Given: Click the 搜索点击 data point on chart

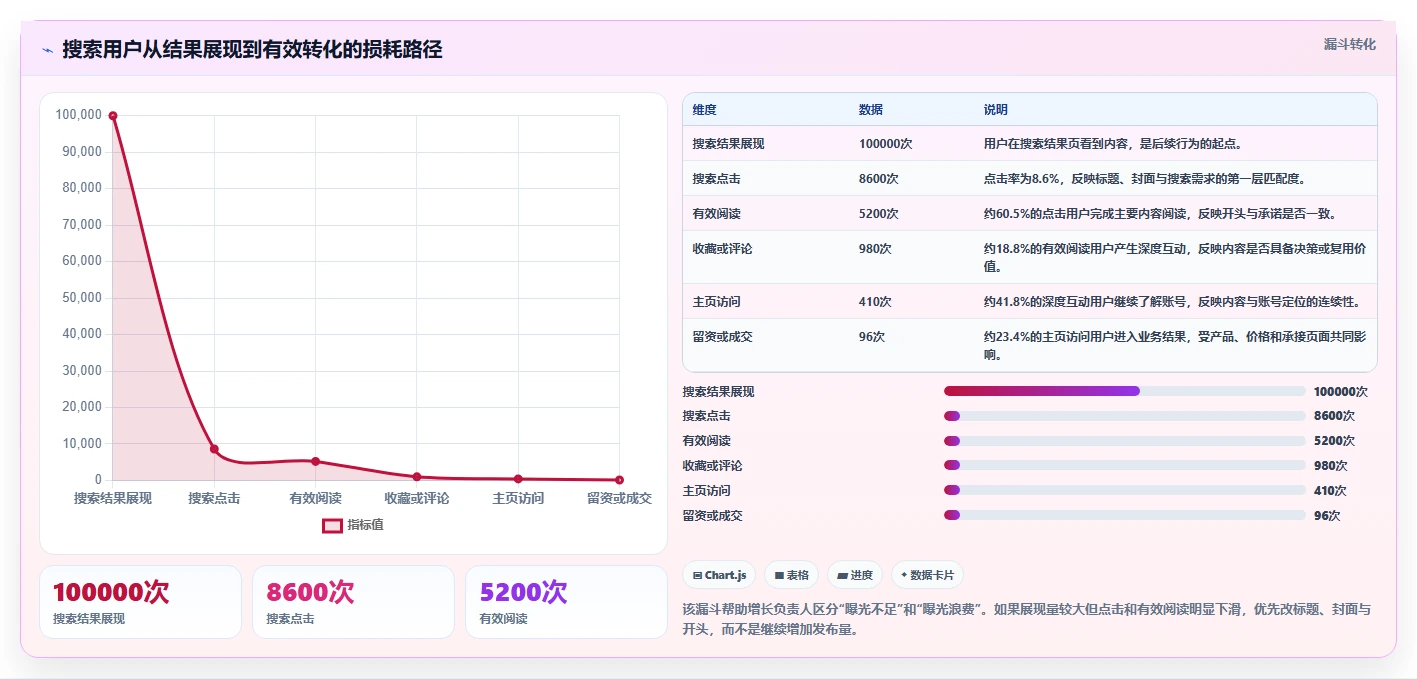Looking at the screenshot, I should click(x=214, y=449).
